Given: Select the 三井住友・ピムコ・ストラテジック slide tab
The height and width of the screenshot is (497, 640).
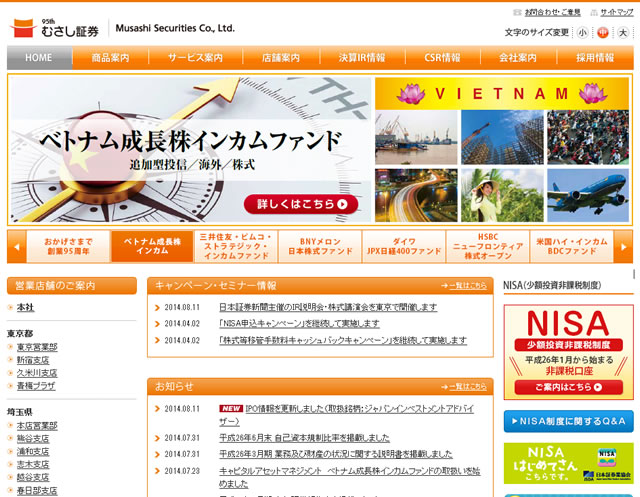Looking at the screenshot, I should tap(236, 246).
